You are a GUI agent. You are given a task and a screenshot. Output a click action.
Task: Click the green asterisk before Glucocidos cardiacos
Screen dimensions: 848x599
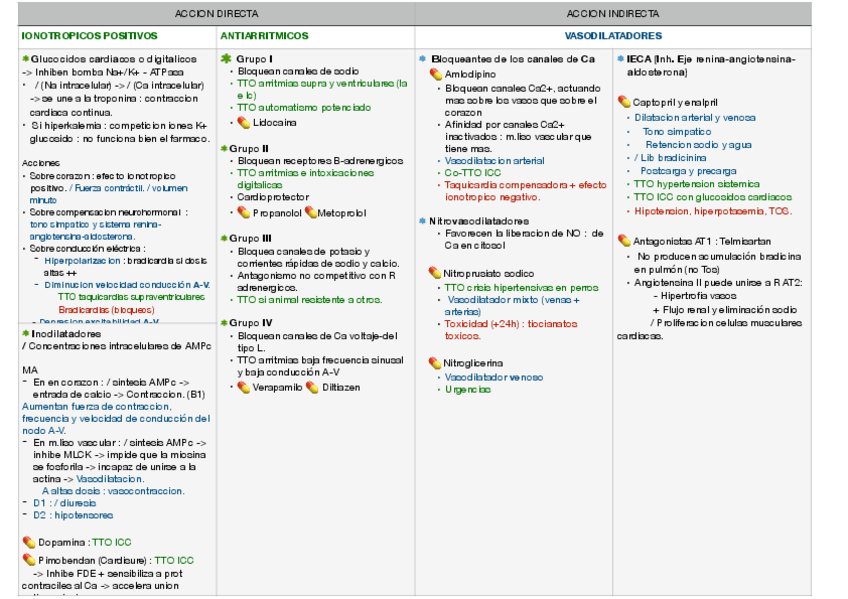pyautogui.click(x=25, y=59)
